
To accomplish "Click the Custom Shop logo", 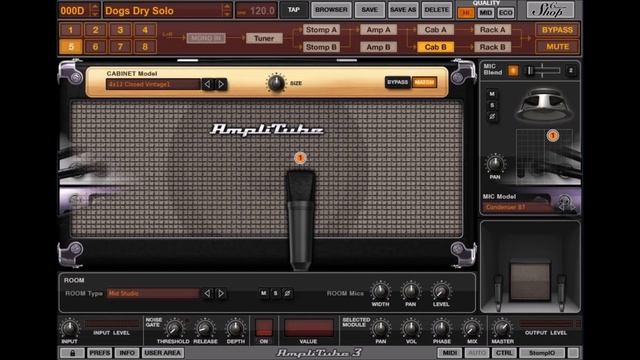I will (550, 10).
